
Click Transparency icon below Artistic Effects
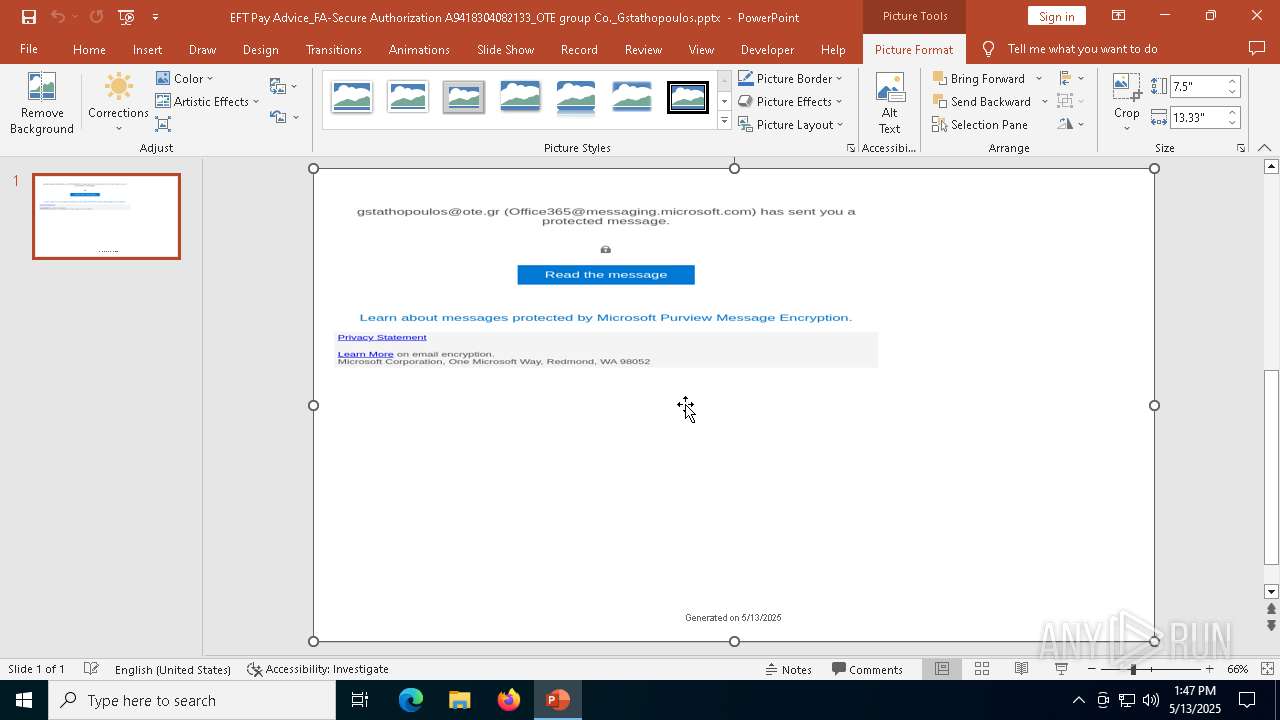click(163, 124)
